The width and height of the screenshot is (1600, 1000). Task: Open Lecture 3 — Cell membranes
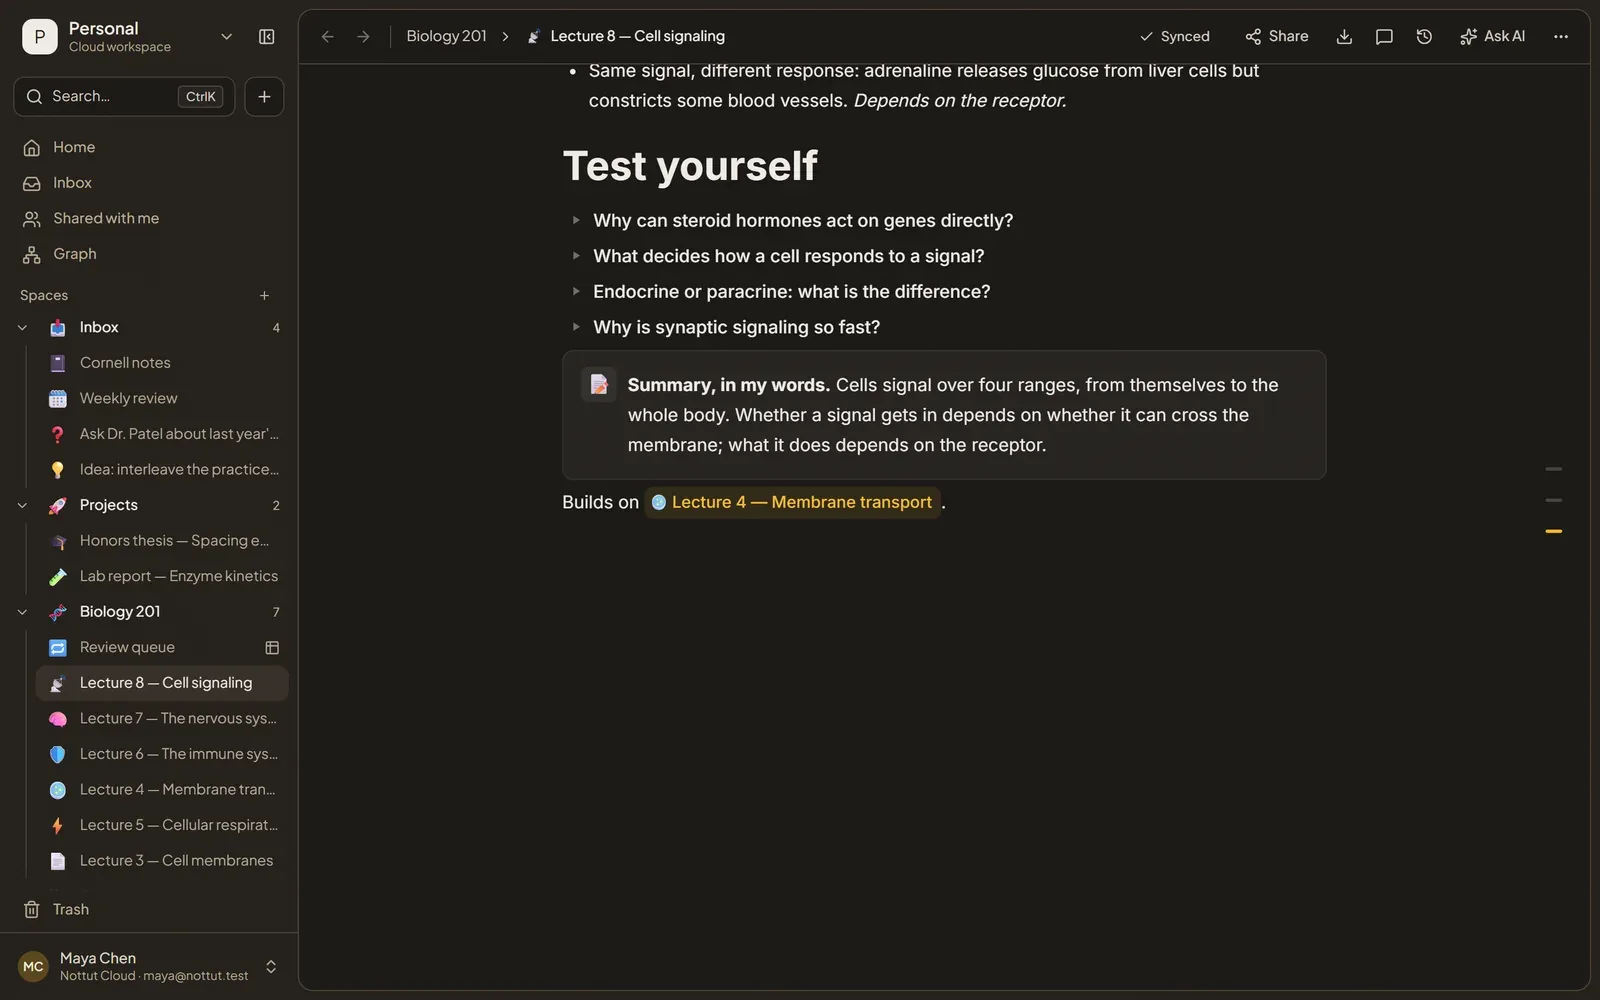click(162, 861)
